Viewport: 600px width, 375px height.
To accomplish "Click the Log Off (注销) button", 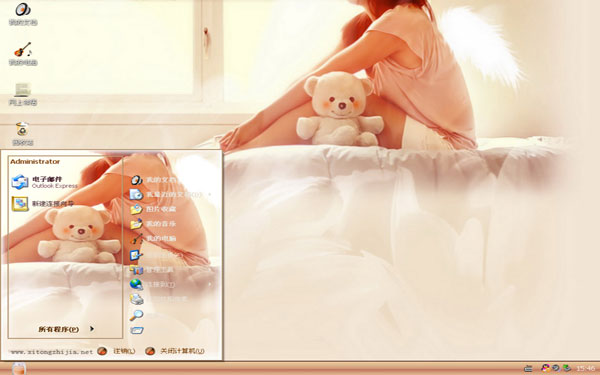I will [x=116, y=351].
